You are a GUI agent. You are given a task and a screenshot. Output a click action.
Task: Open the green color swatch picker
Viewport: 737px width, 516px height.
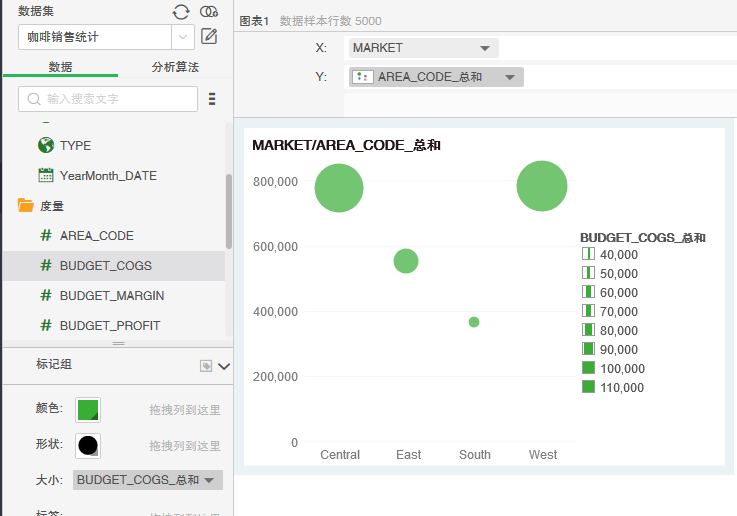click(88, 410)
